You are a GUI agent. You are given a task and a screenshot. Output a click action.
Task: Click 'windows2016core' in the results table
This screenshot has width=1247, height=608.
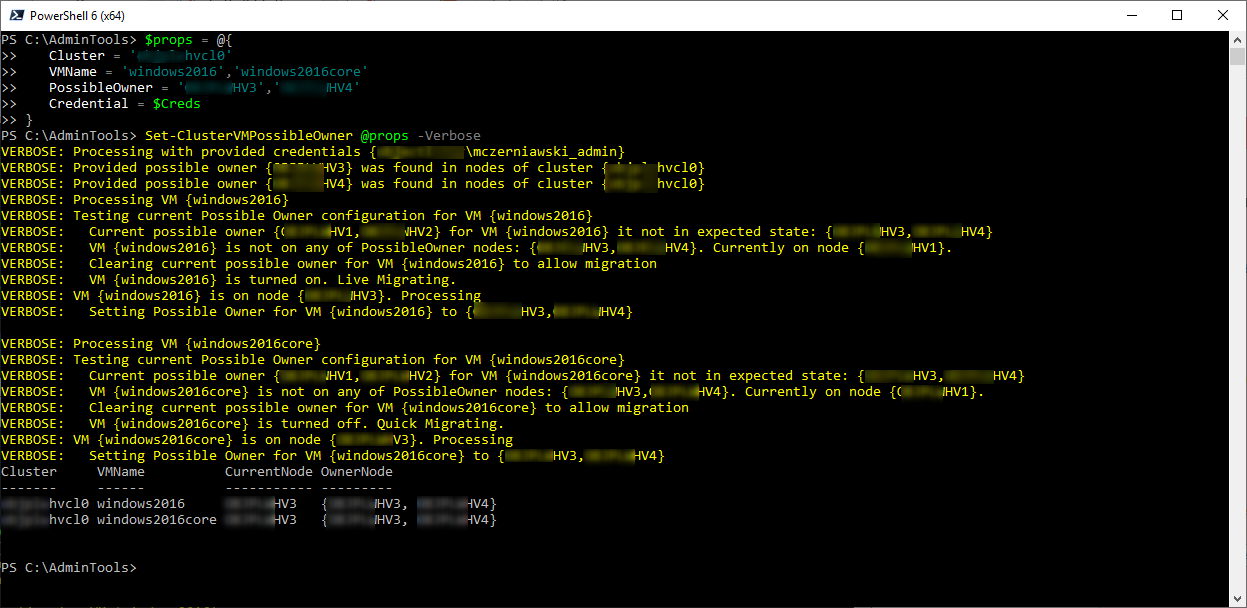tap(156, 520)
